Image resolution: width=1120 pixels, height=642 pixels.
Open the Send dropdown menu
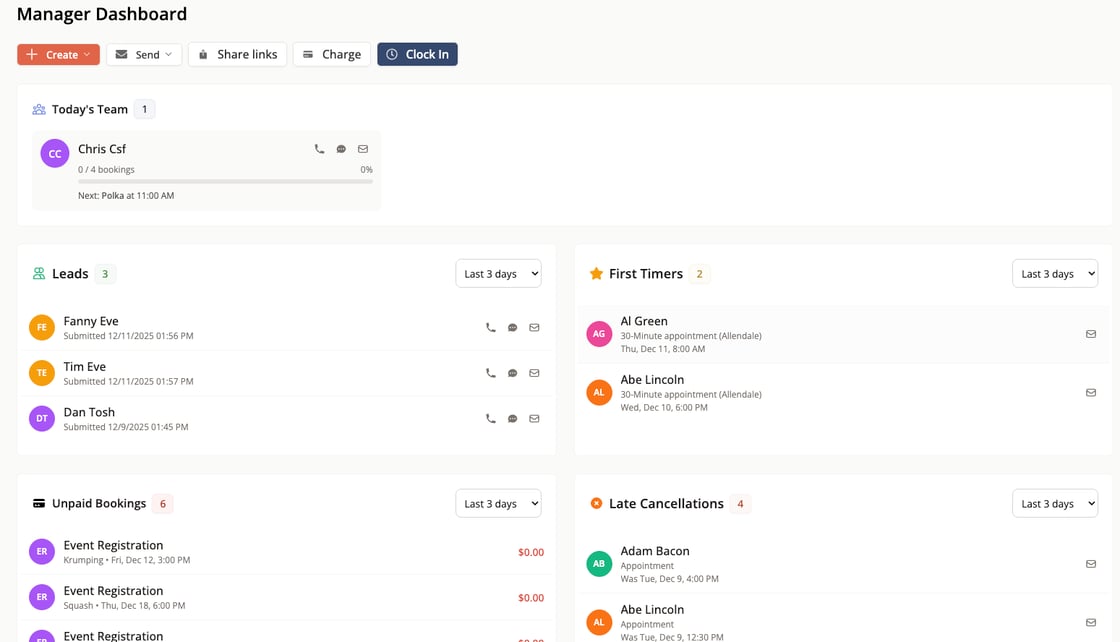click(x=144, y=54)
